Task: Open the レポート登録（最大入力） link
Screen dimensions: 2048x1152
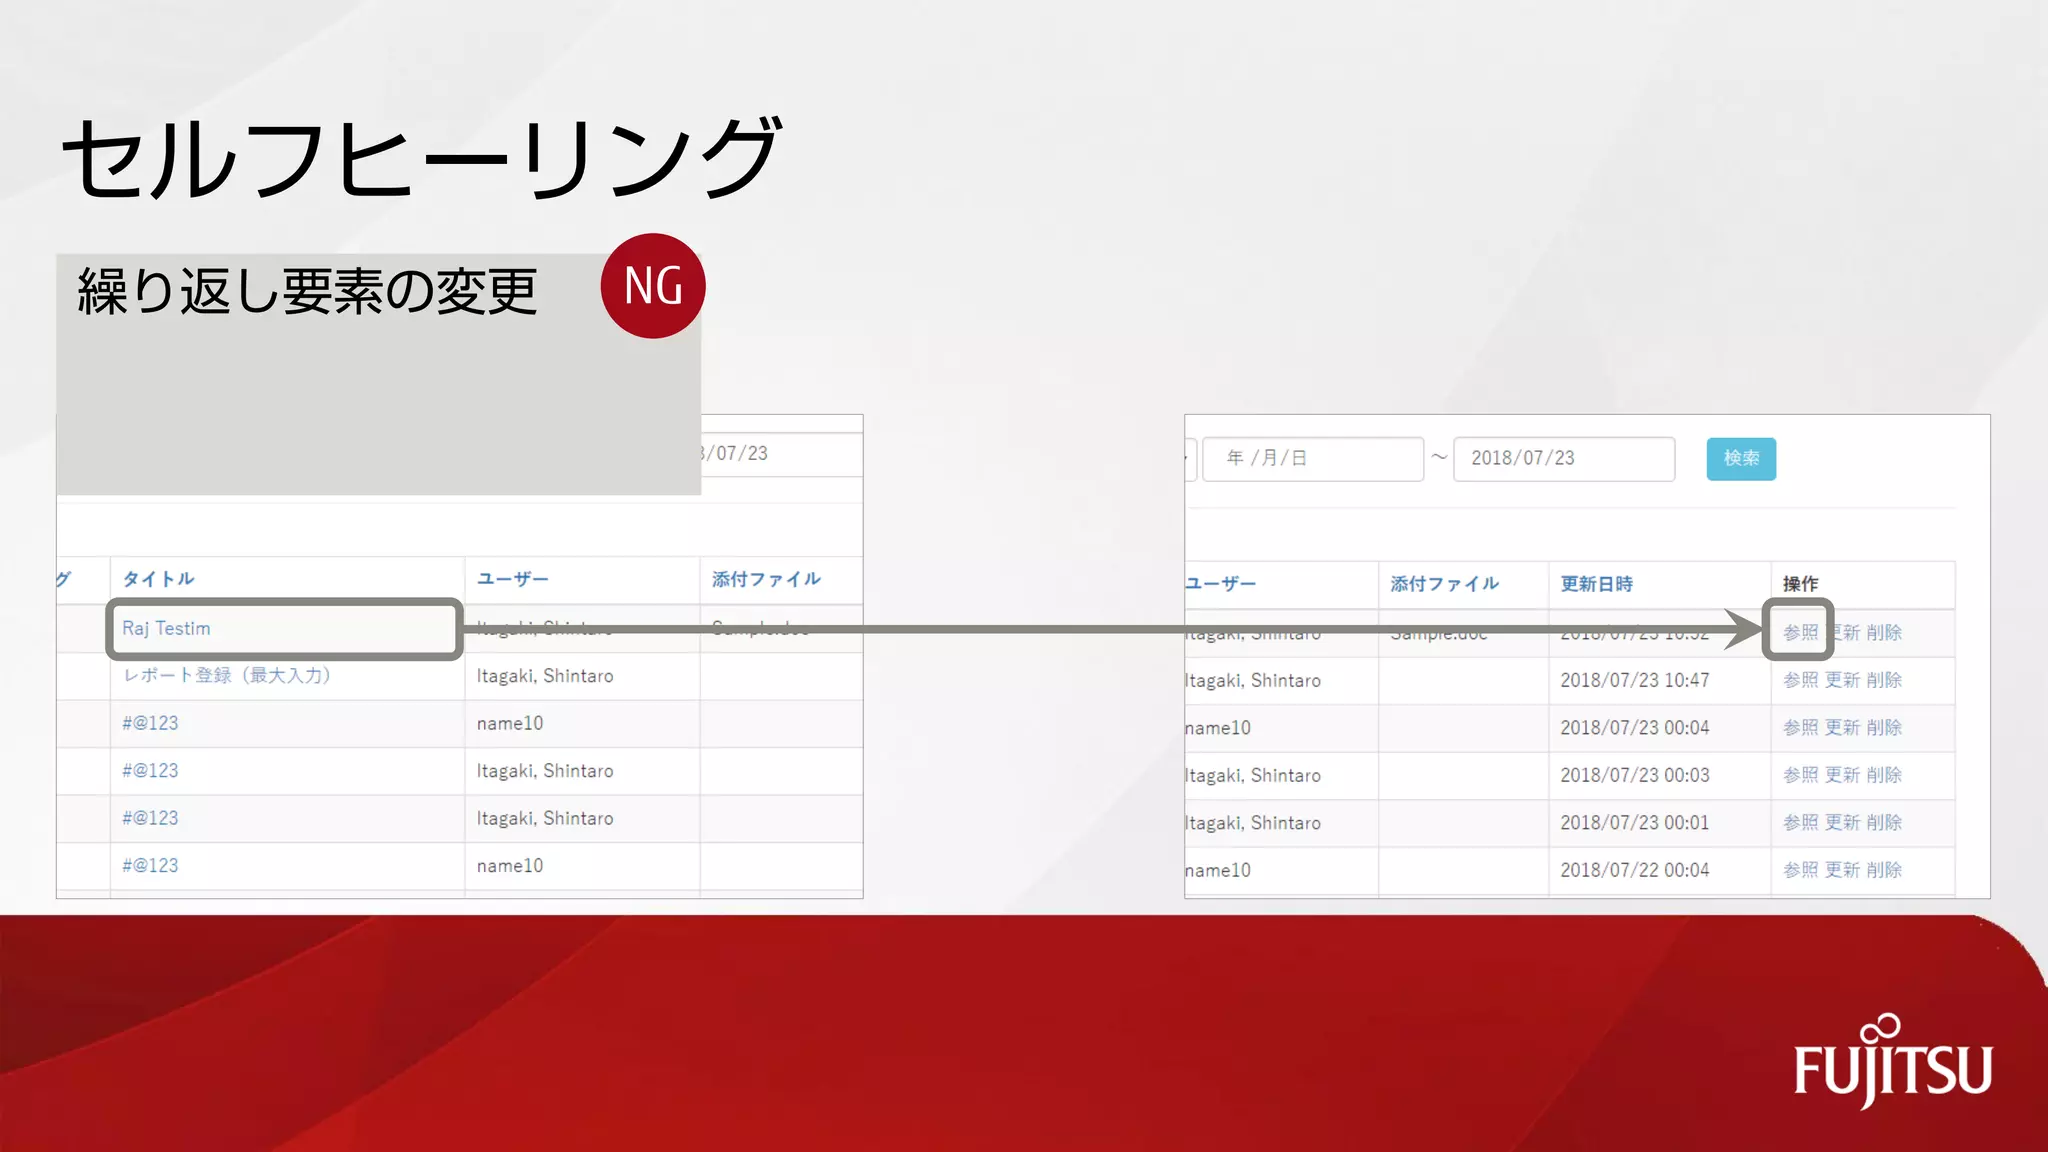Action: tap(226, 676)
